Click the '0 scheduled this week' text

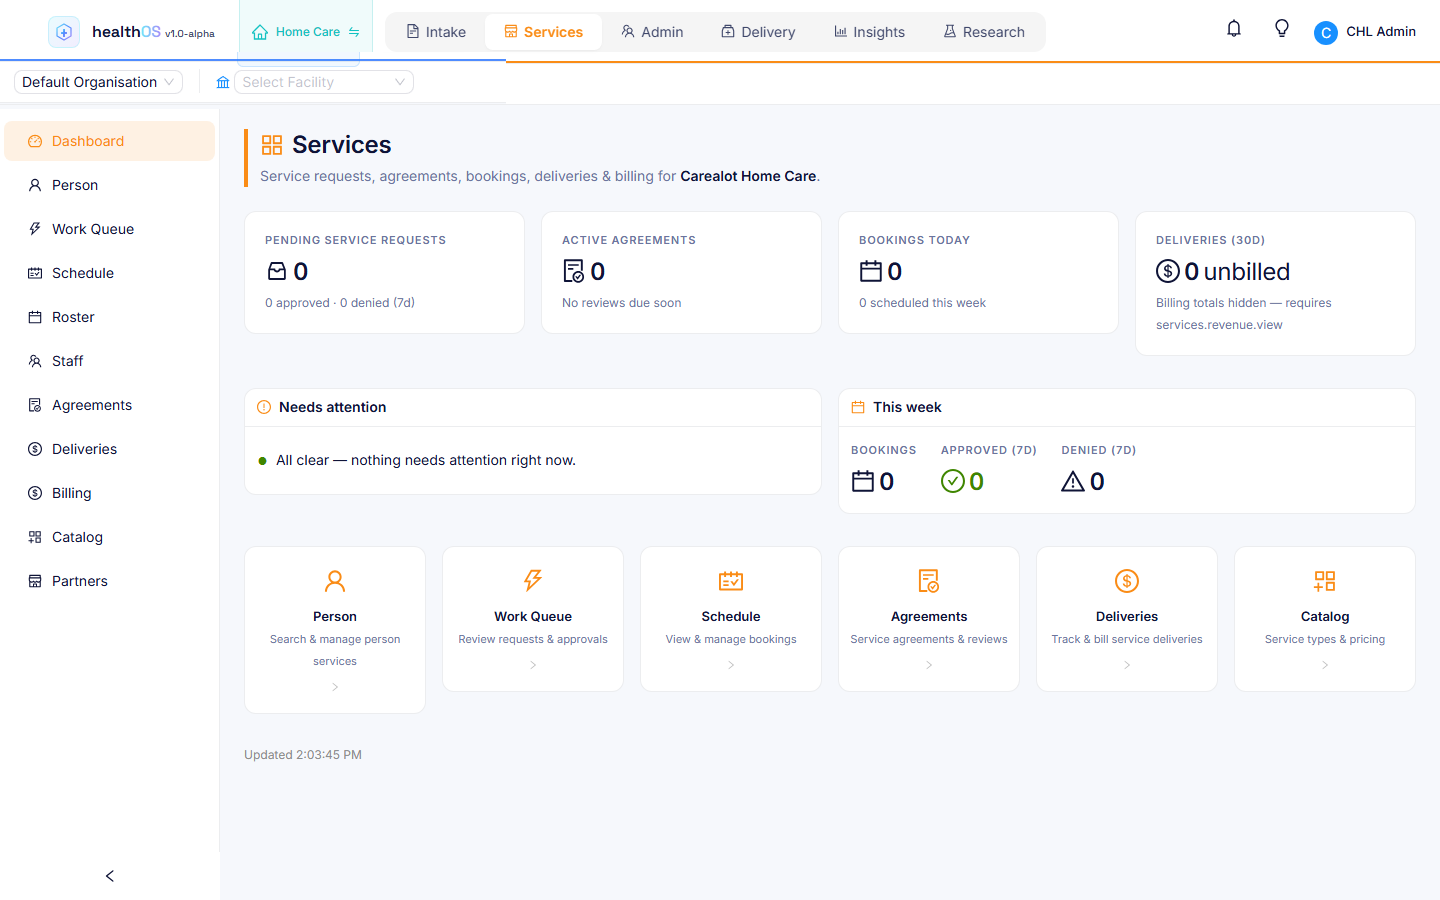tap(922, 303)
